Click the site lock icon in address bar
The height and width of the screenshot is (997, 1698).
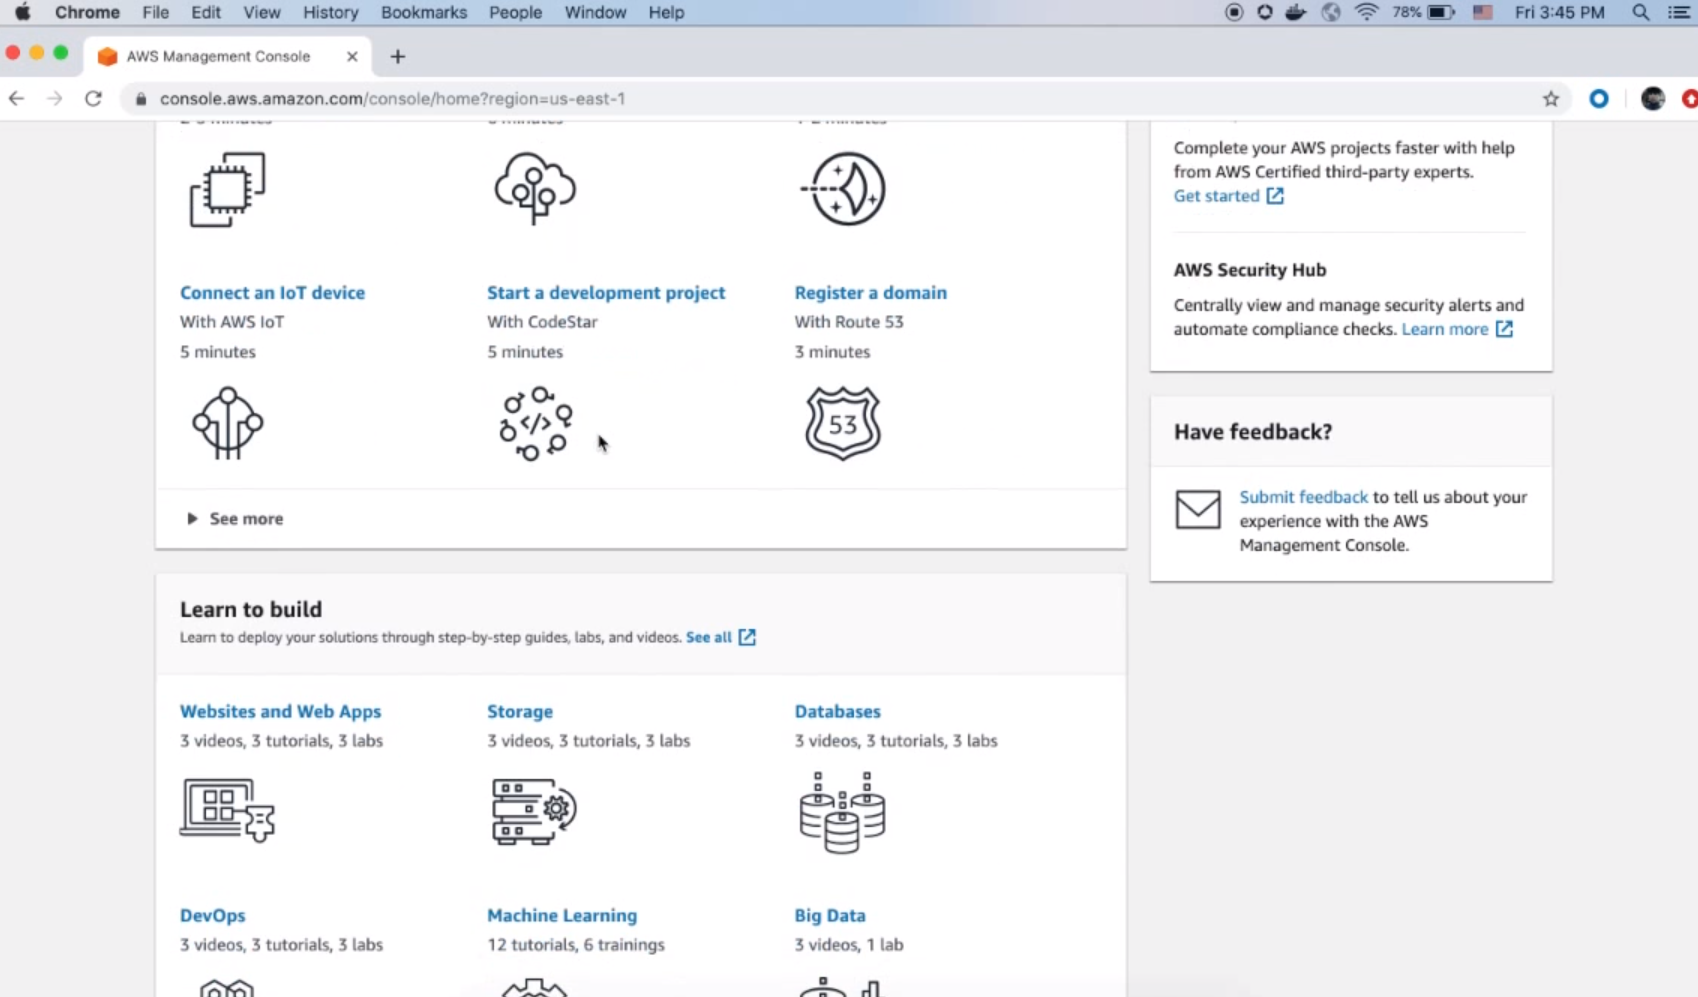tap(141, 99)
